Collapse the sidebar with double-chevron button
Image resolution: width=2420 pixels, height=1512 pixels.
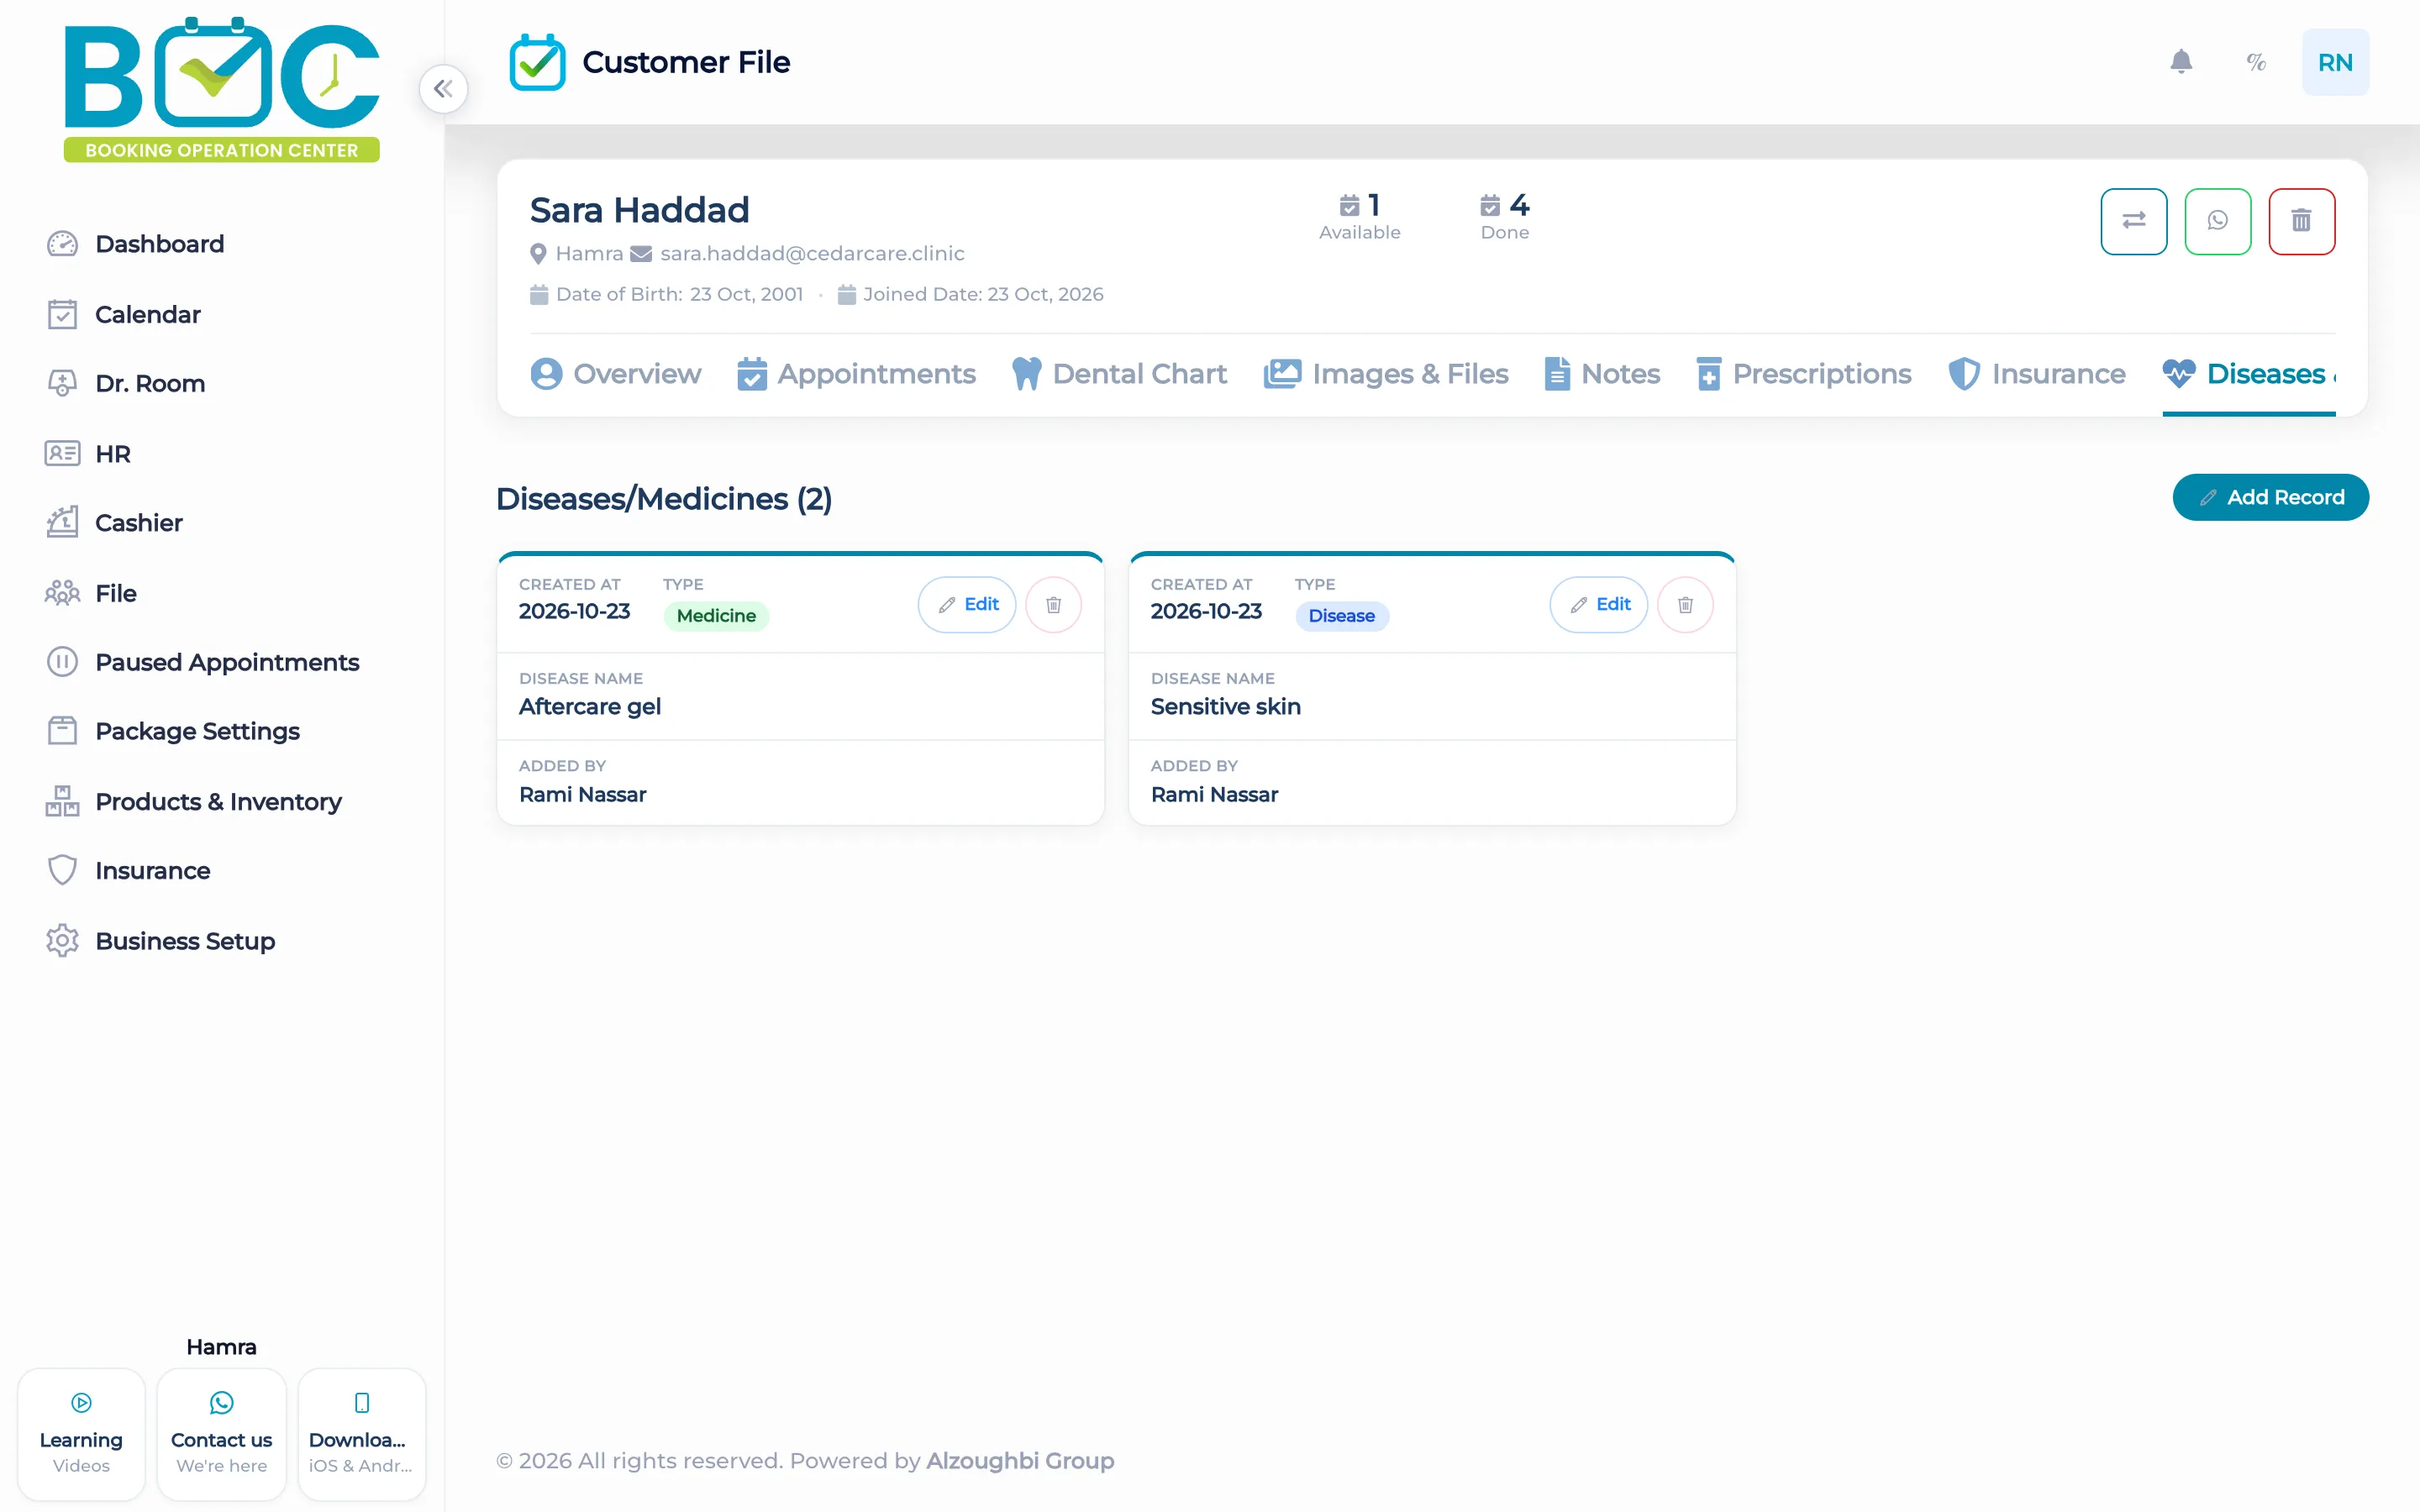(443, 89)
